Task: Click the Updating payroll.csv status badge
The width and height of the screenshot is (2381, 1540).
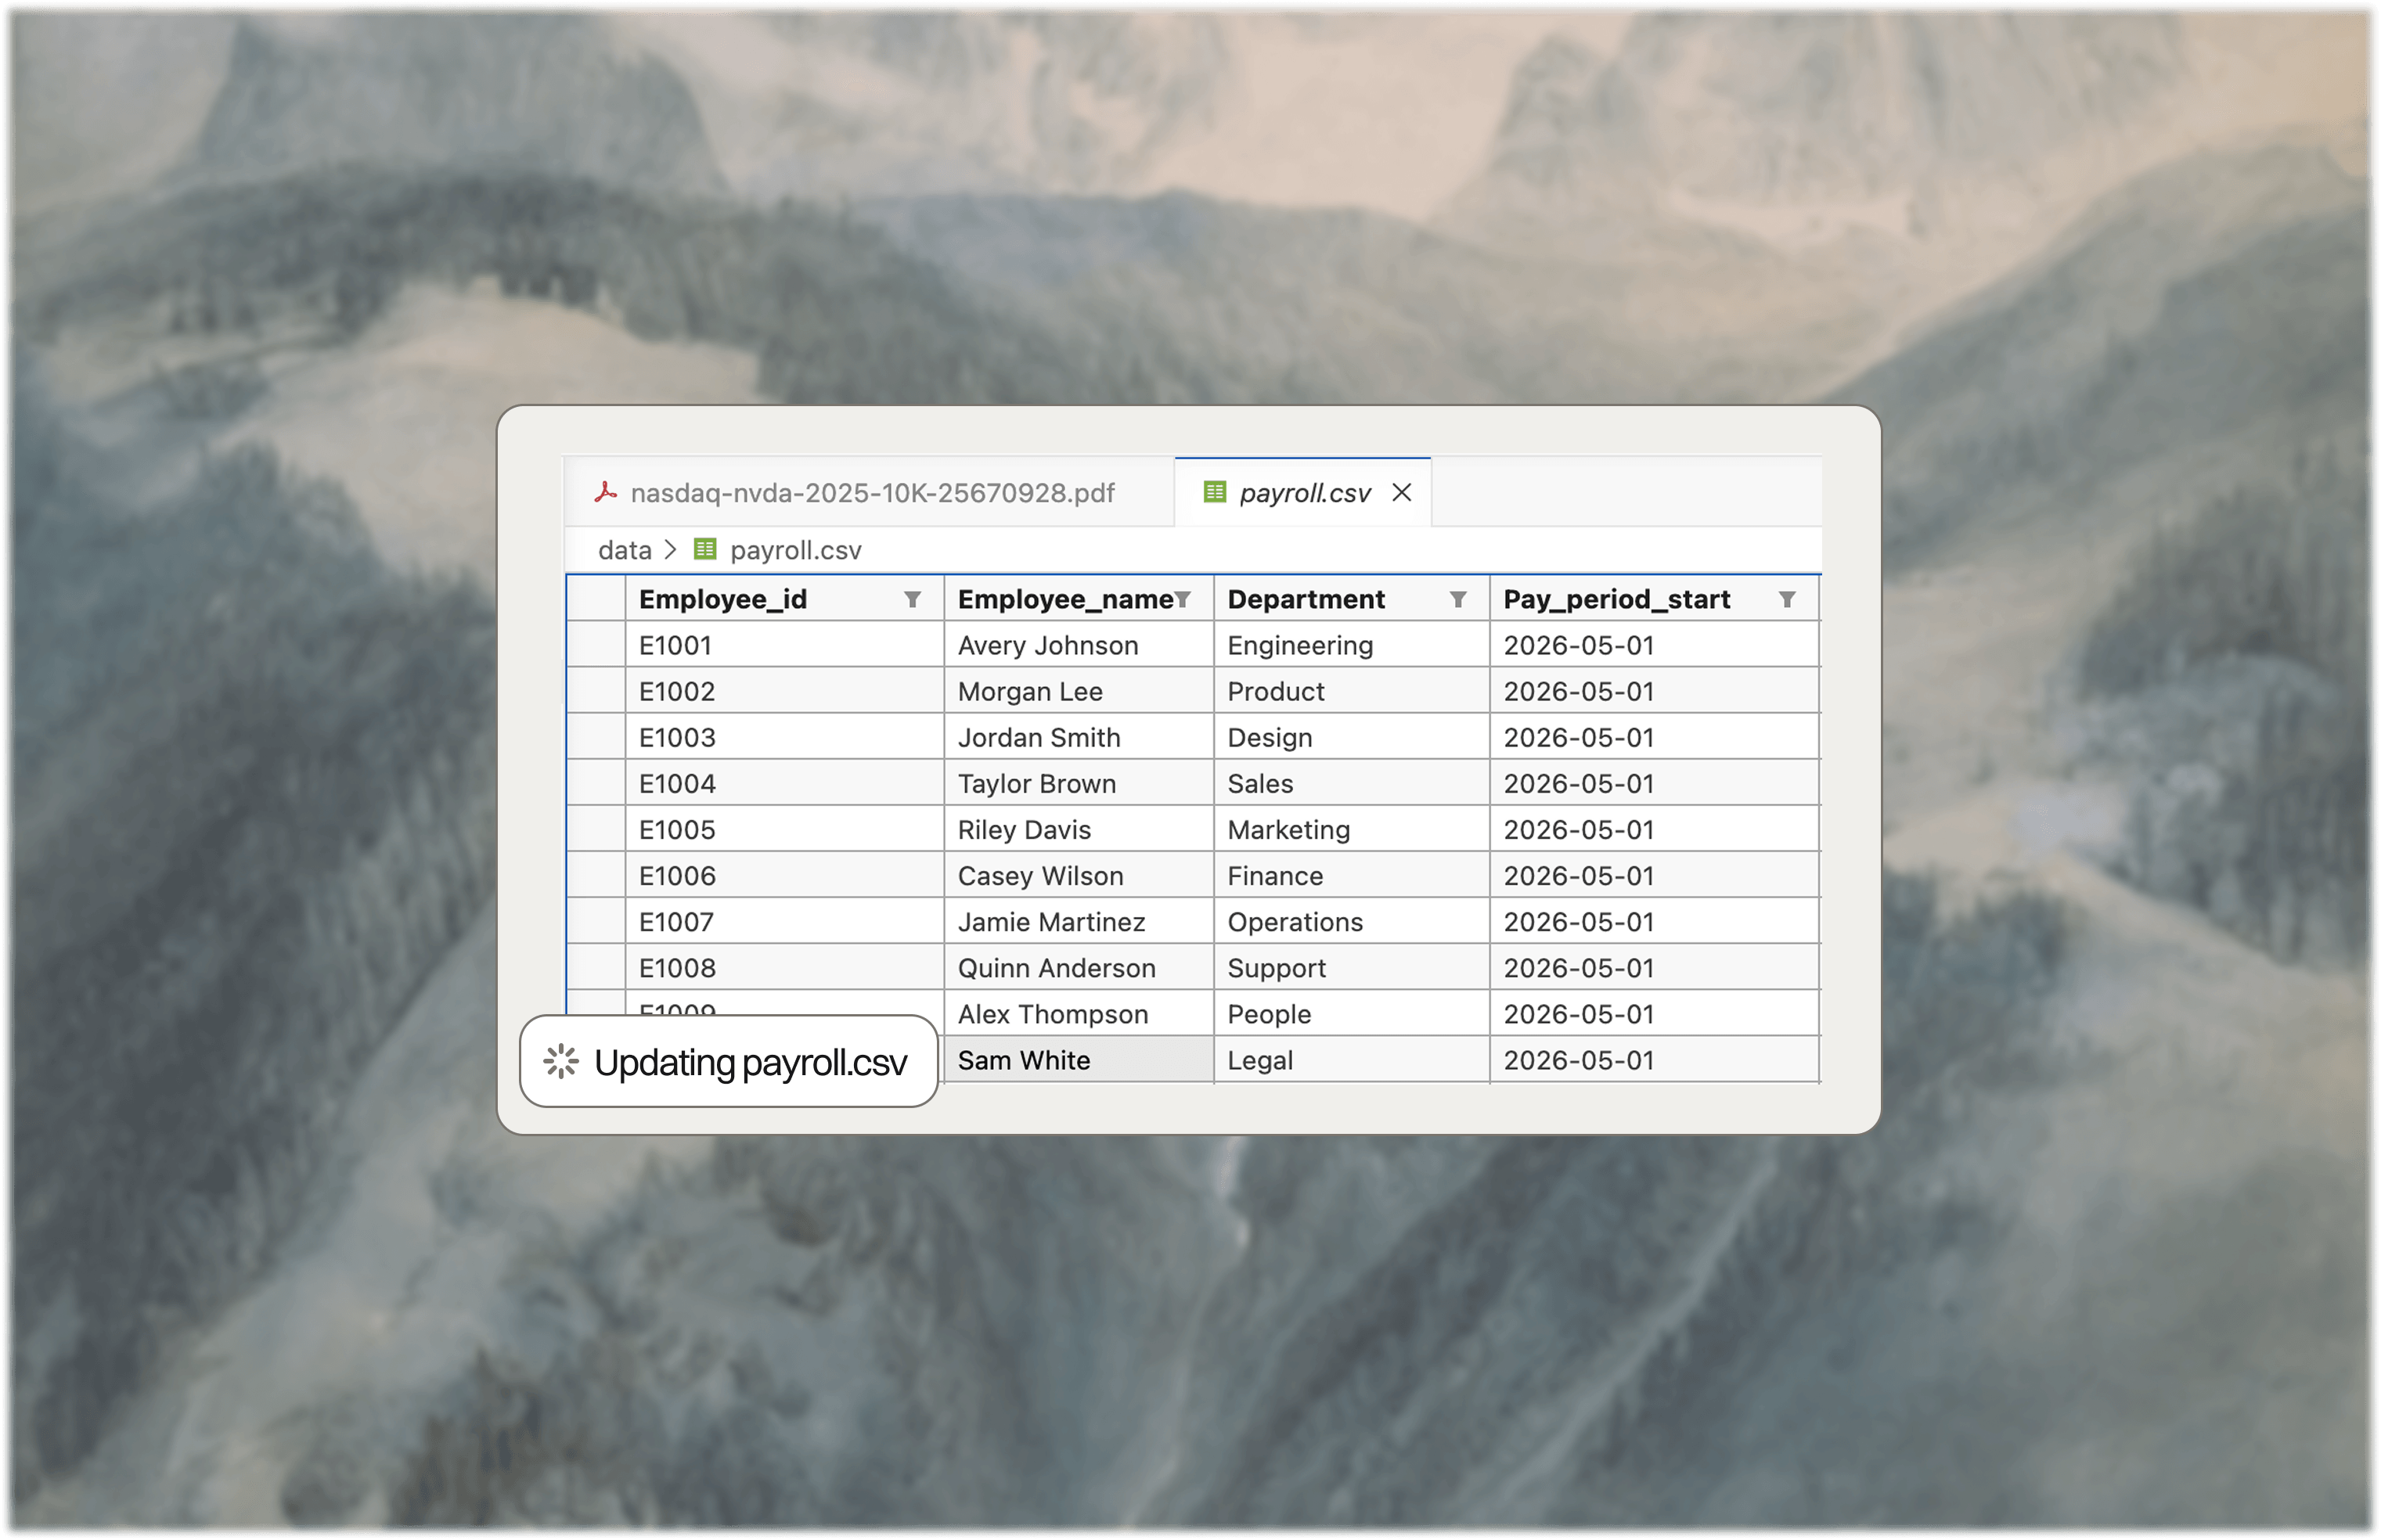Action: pos(729,1061)
